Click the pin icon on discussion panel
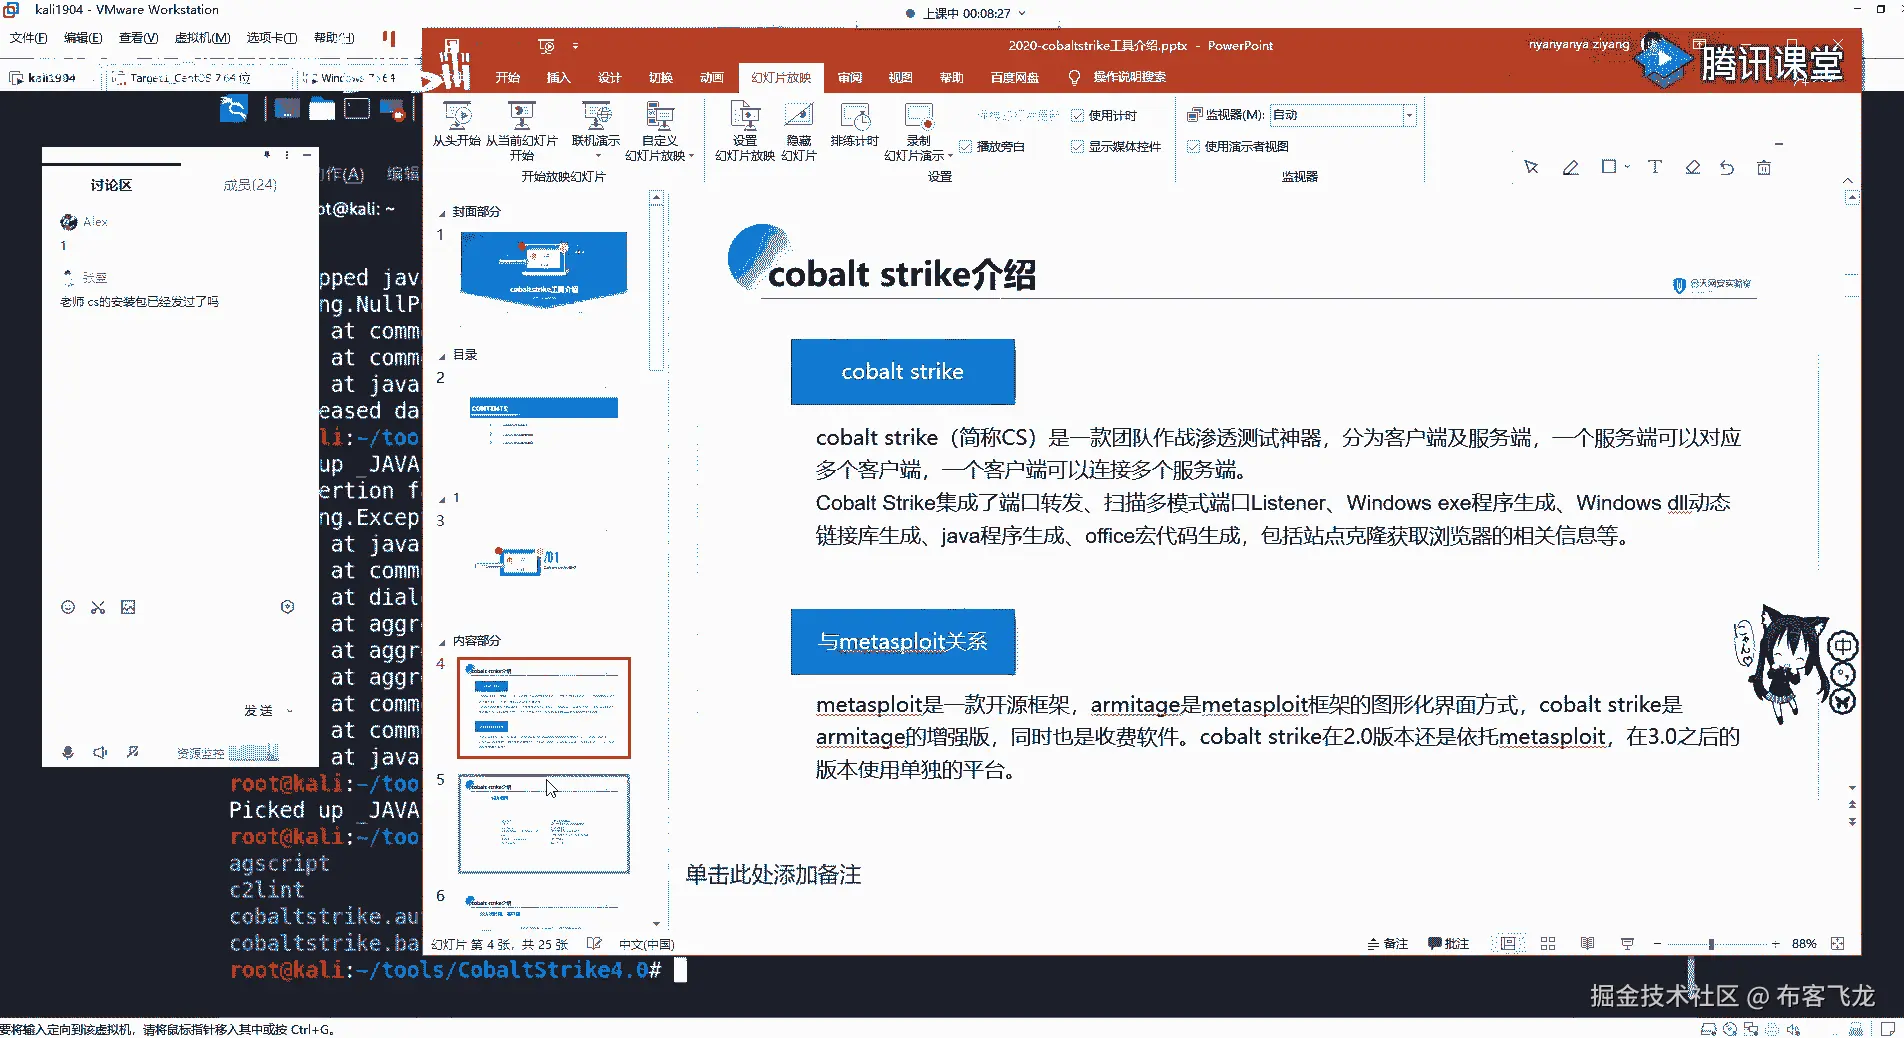This screenshot has height=1038, width=1904. click(x=267, y=155)
